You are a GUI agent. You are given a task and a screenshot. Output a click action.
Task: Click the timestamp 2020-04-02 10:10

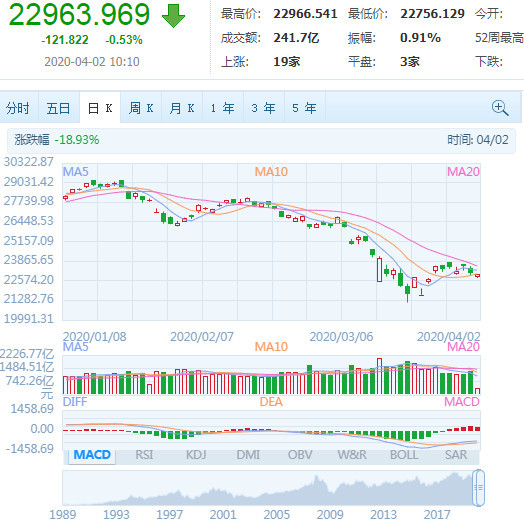point(92,62)
